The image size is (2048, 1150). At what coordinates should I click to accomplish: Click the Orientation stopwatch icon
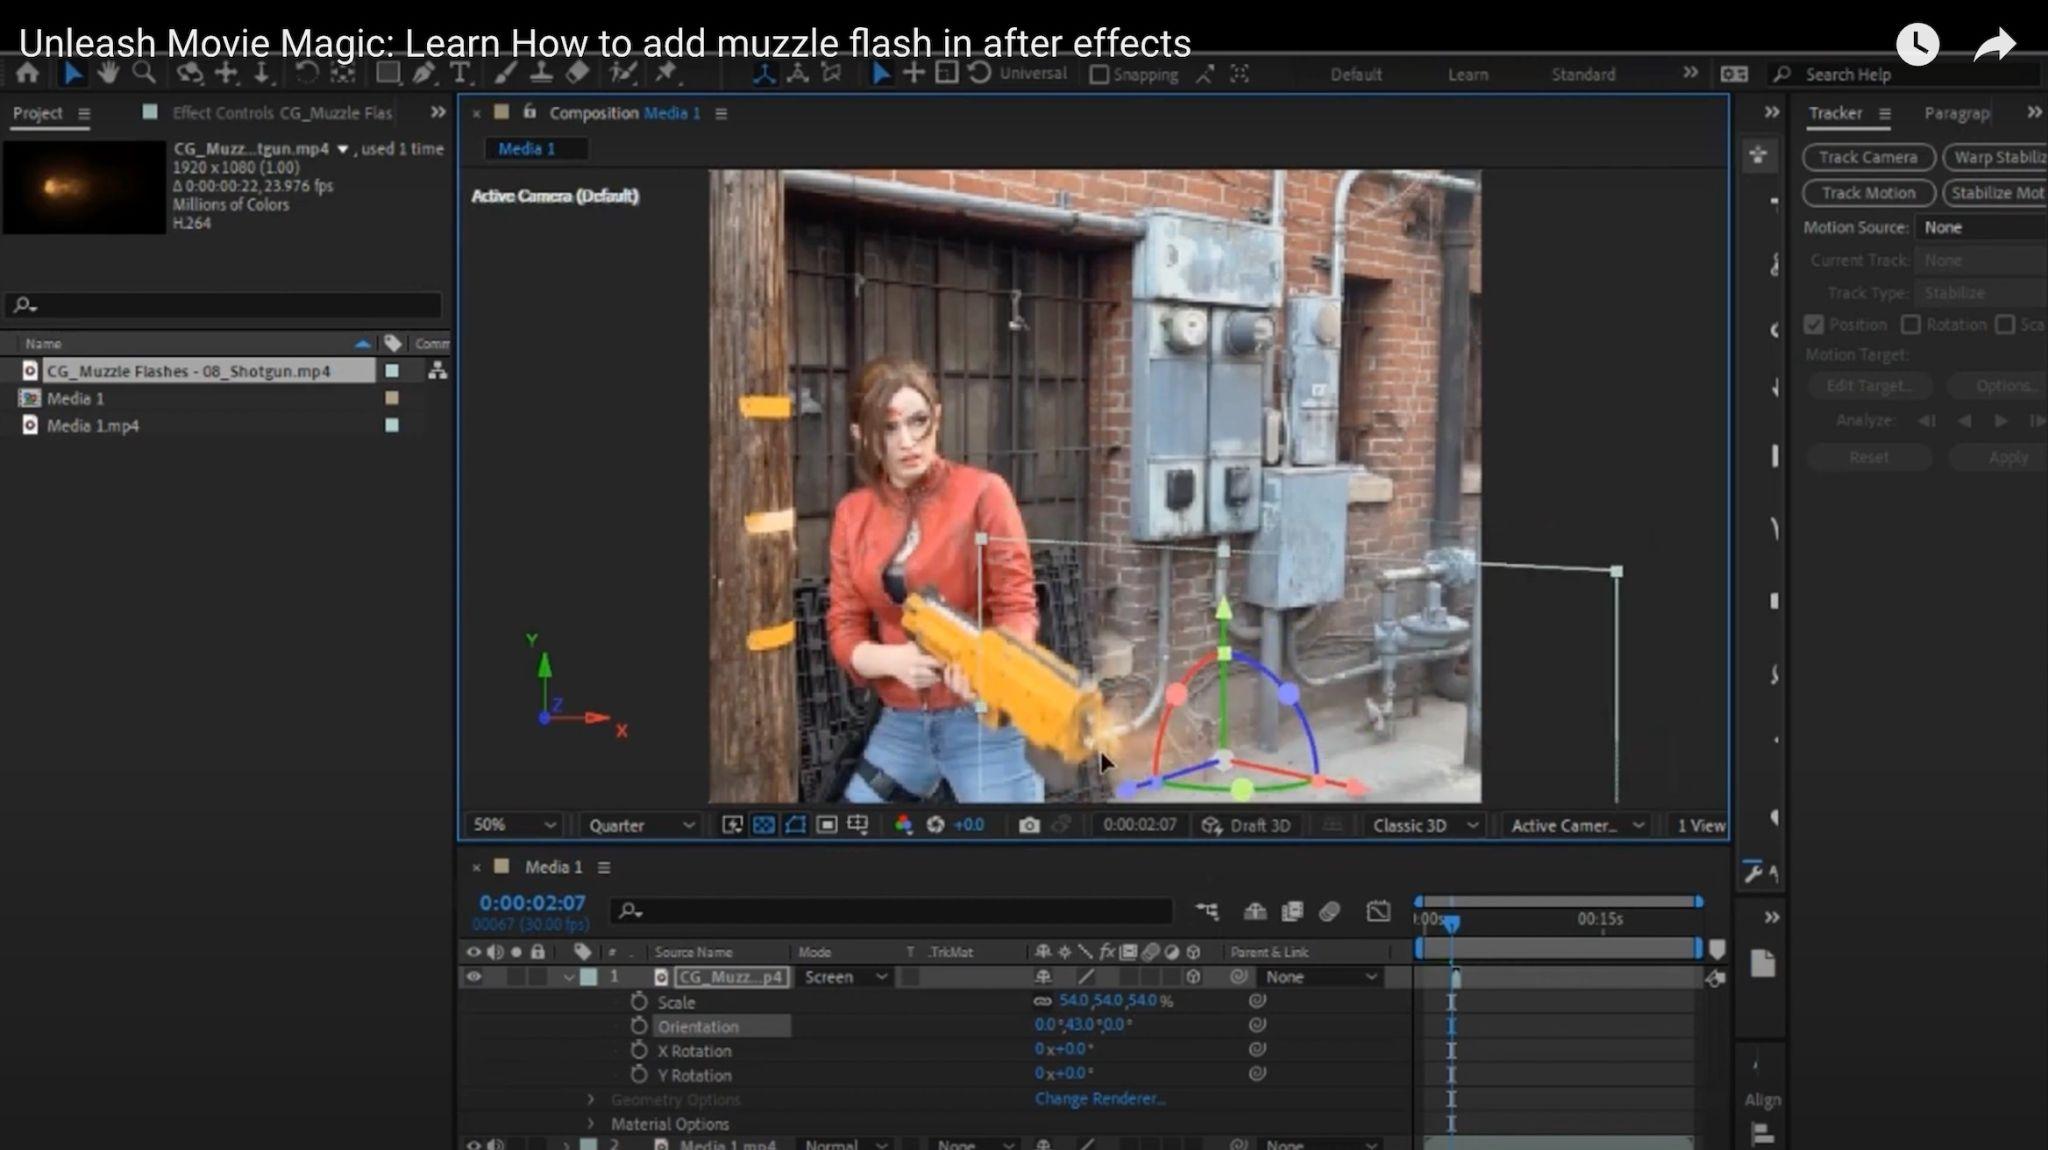(639, 1026)
